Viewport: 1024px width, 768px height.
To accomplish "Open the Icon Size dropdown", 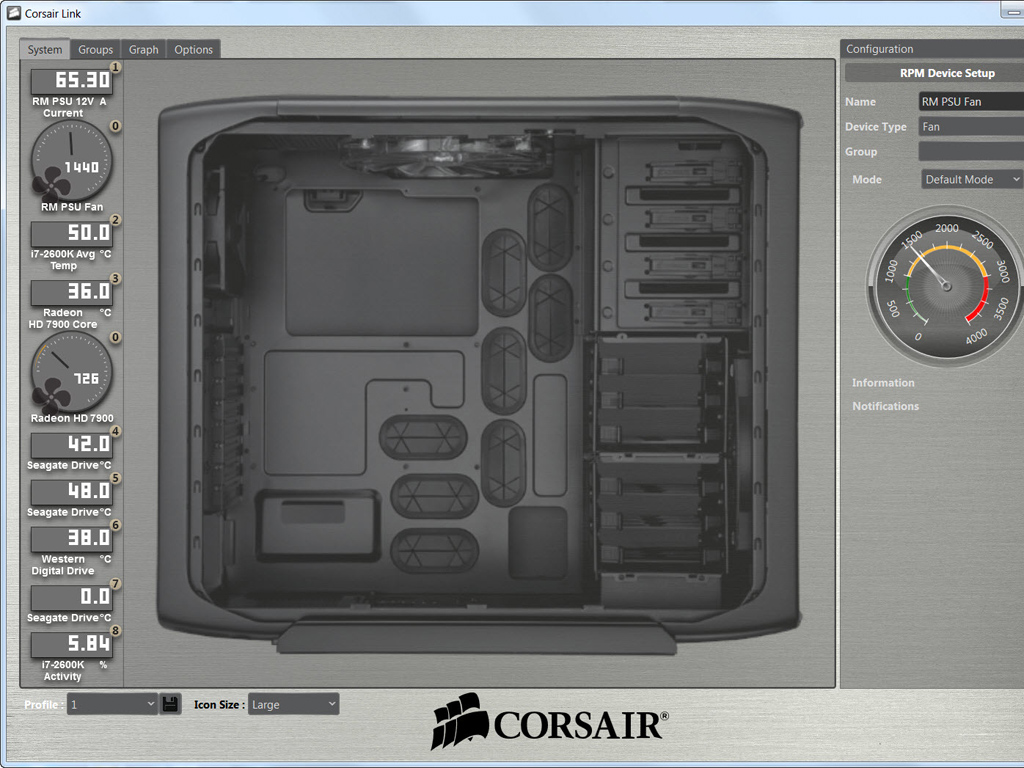I will tap(293, 704).
